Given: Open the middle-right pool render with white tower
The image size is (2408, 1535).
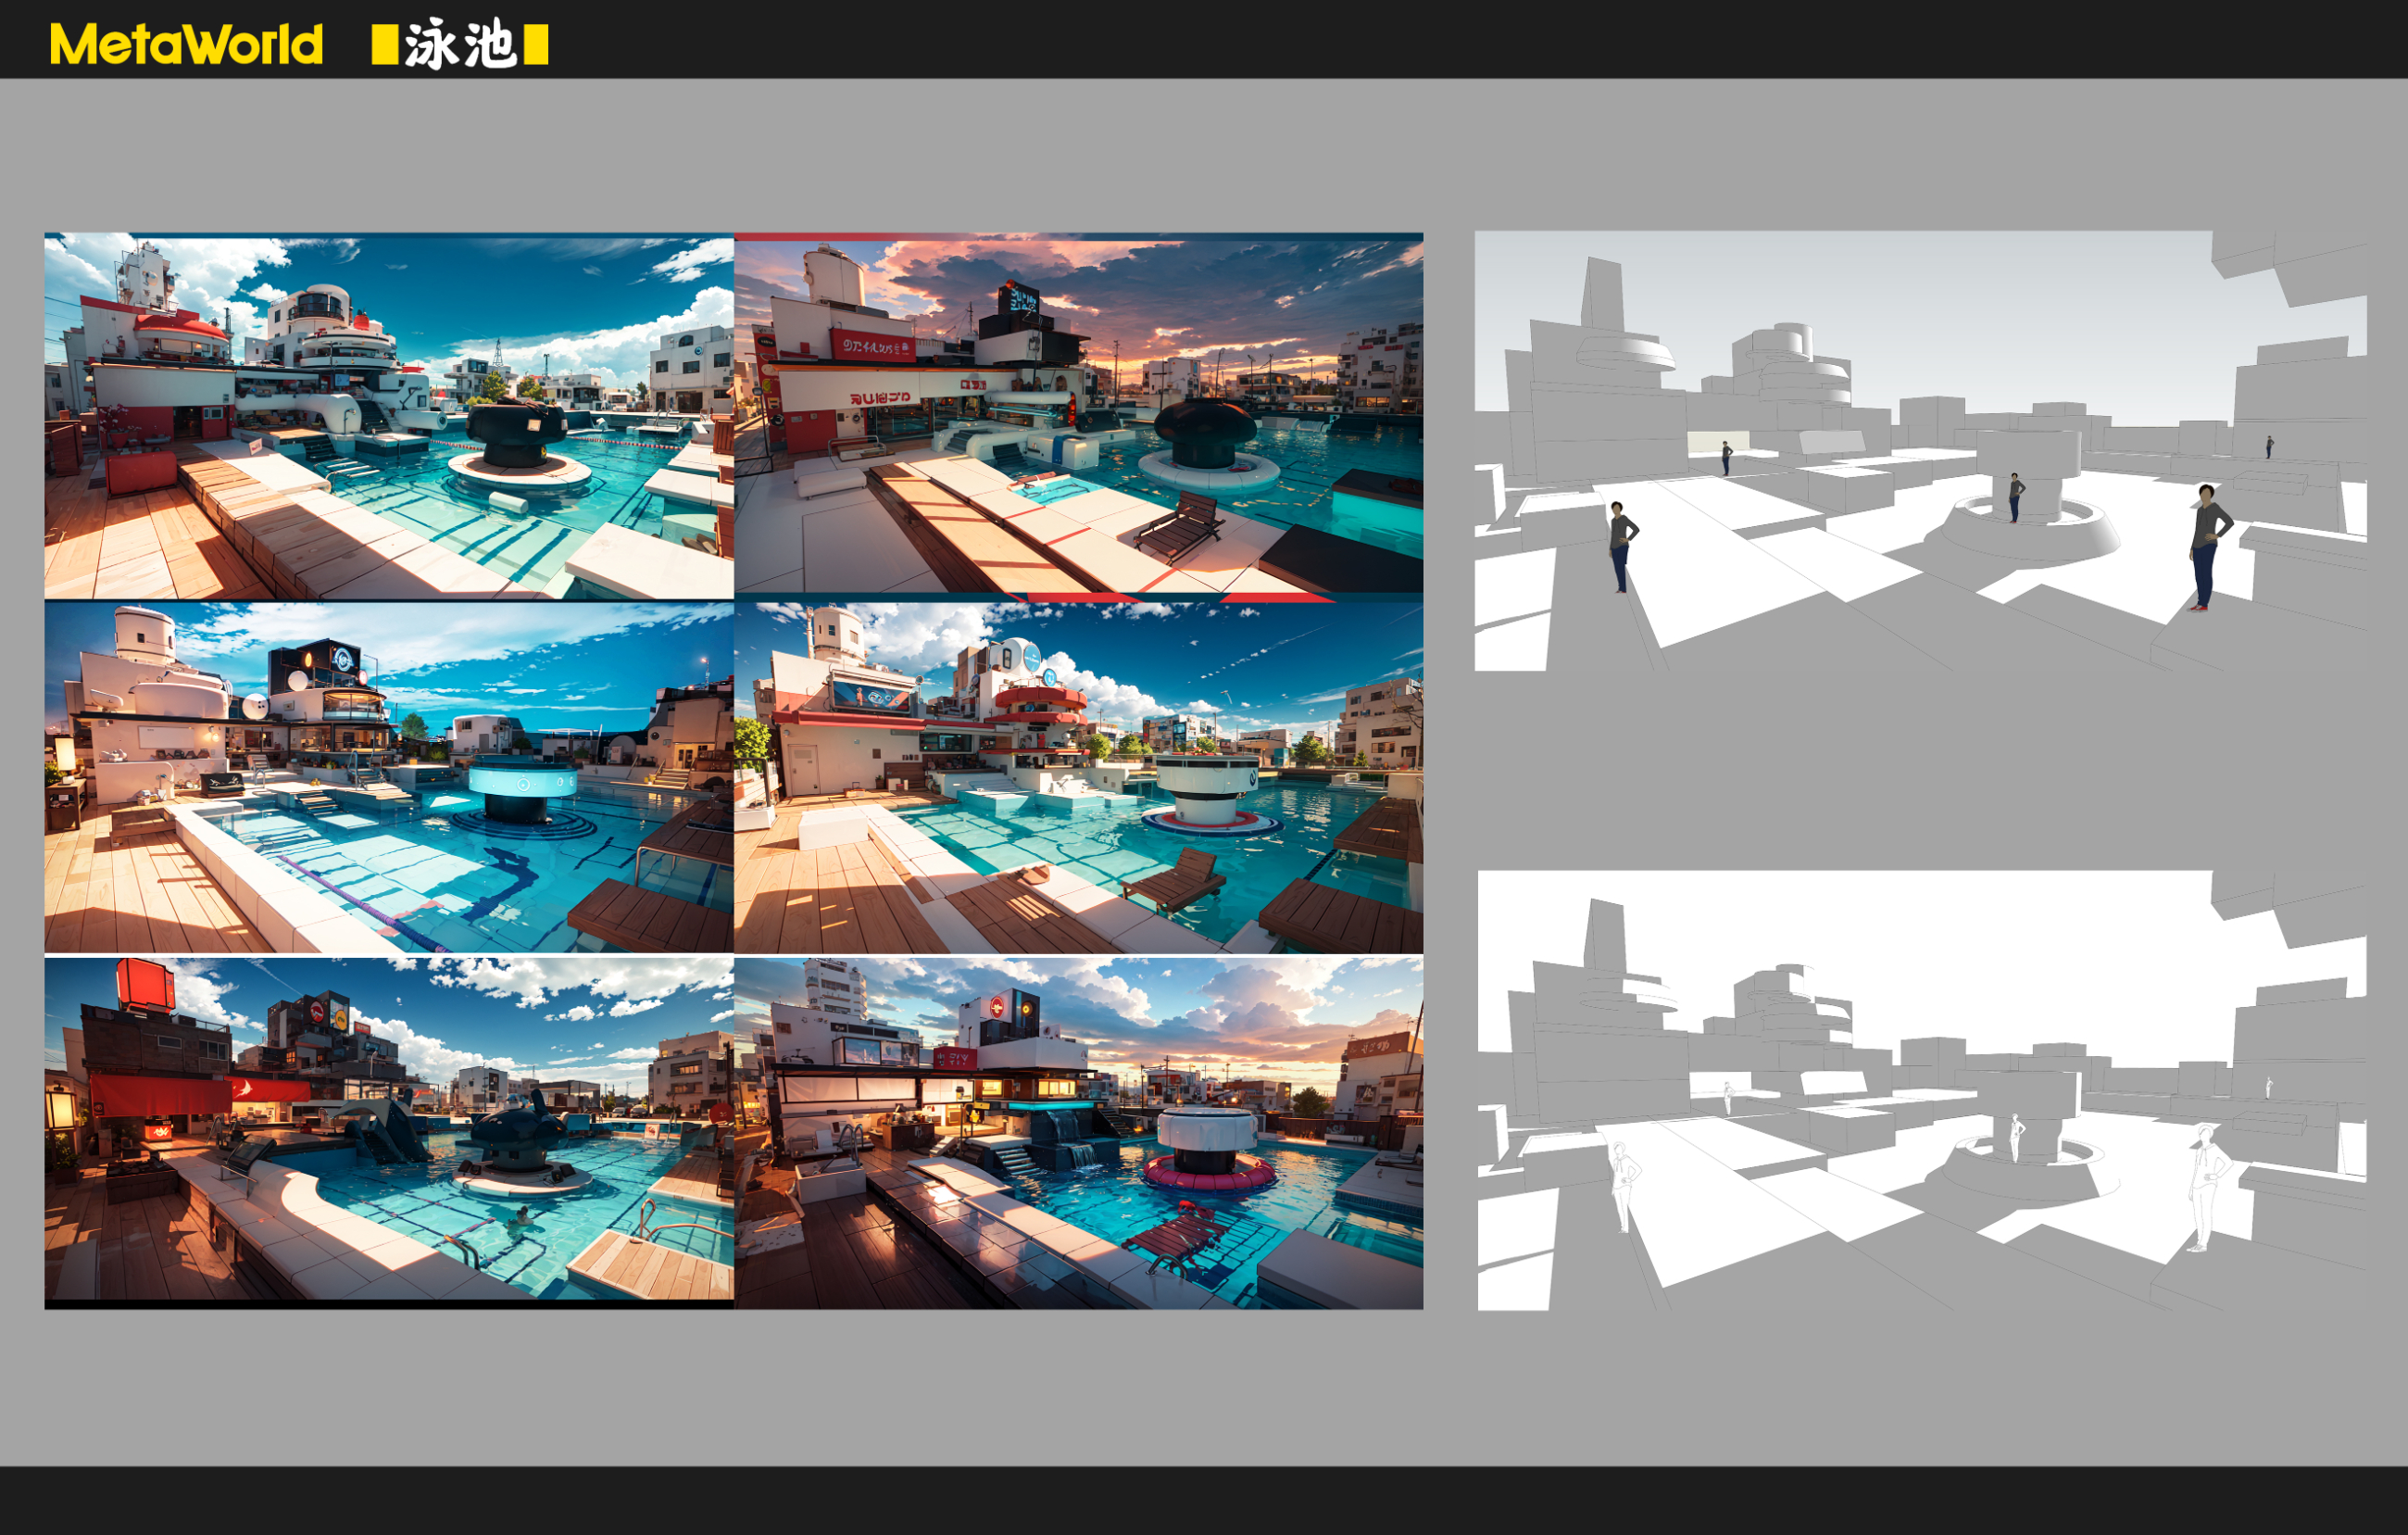Looking at the screenshot, I should (1078, 777).
